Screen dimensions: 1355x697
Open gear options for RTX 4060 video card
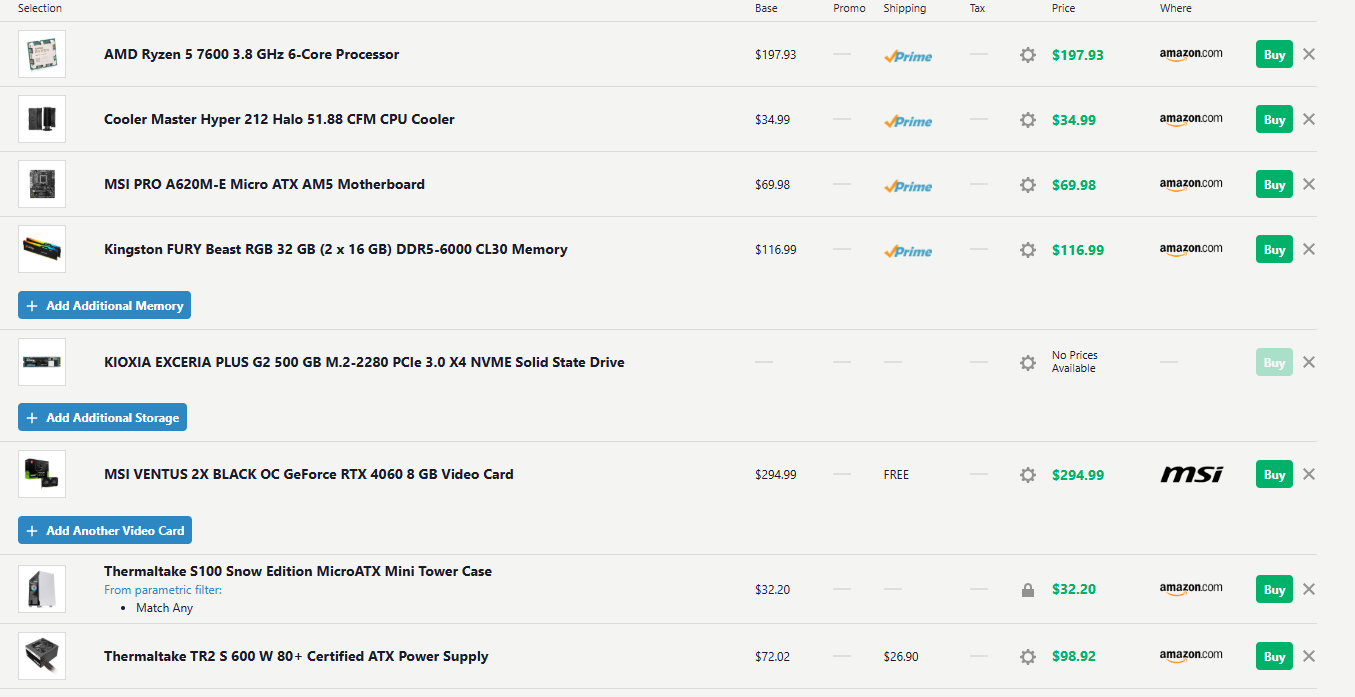(x=1027, y=475)
